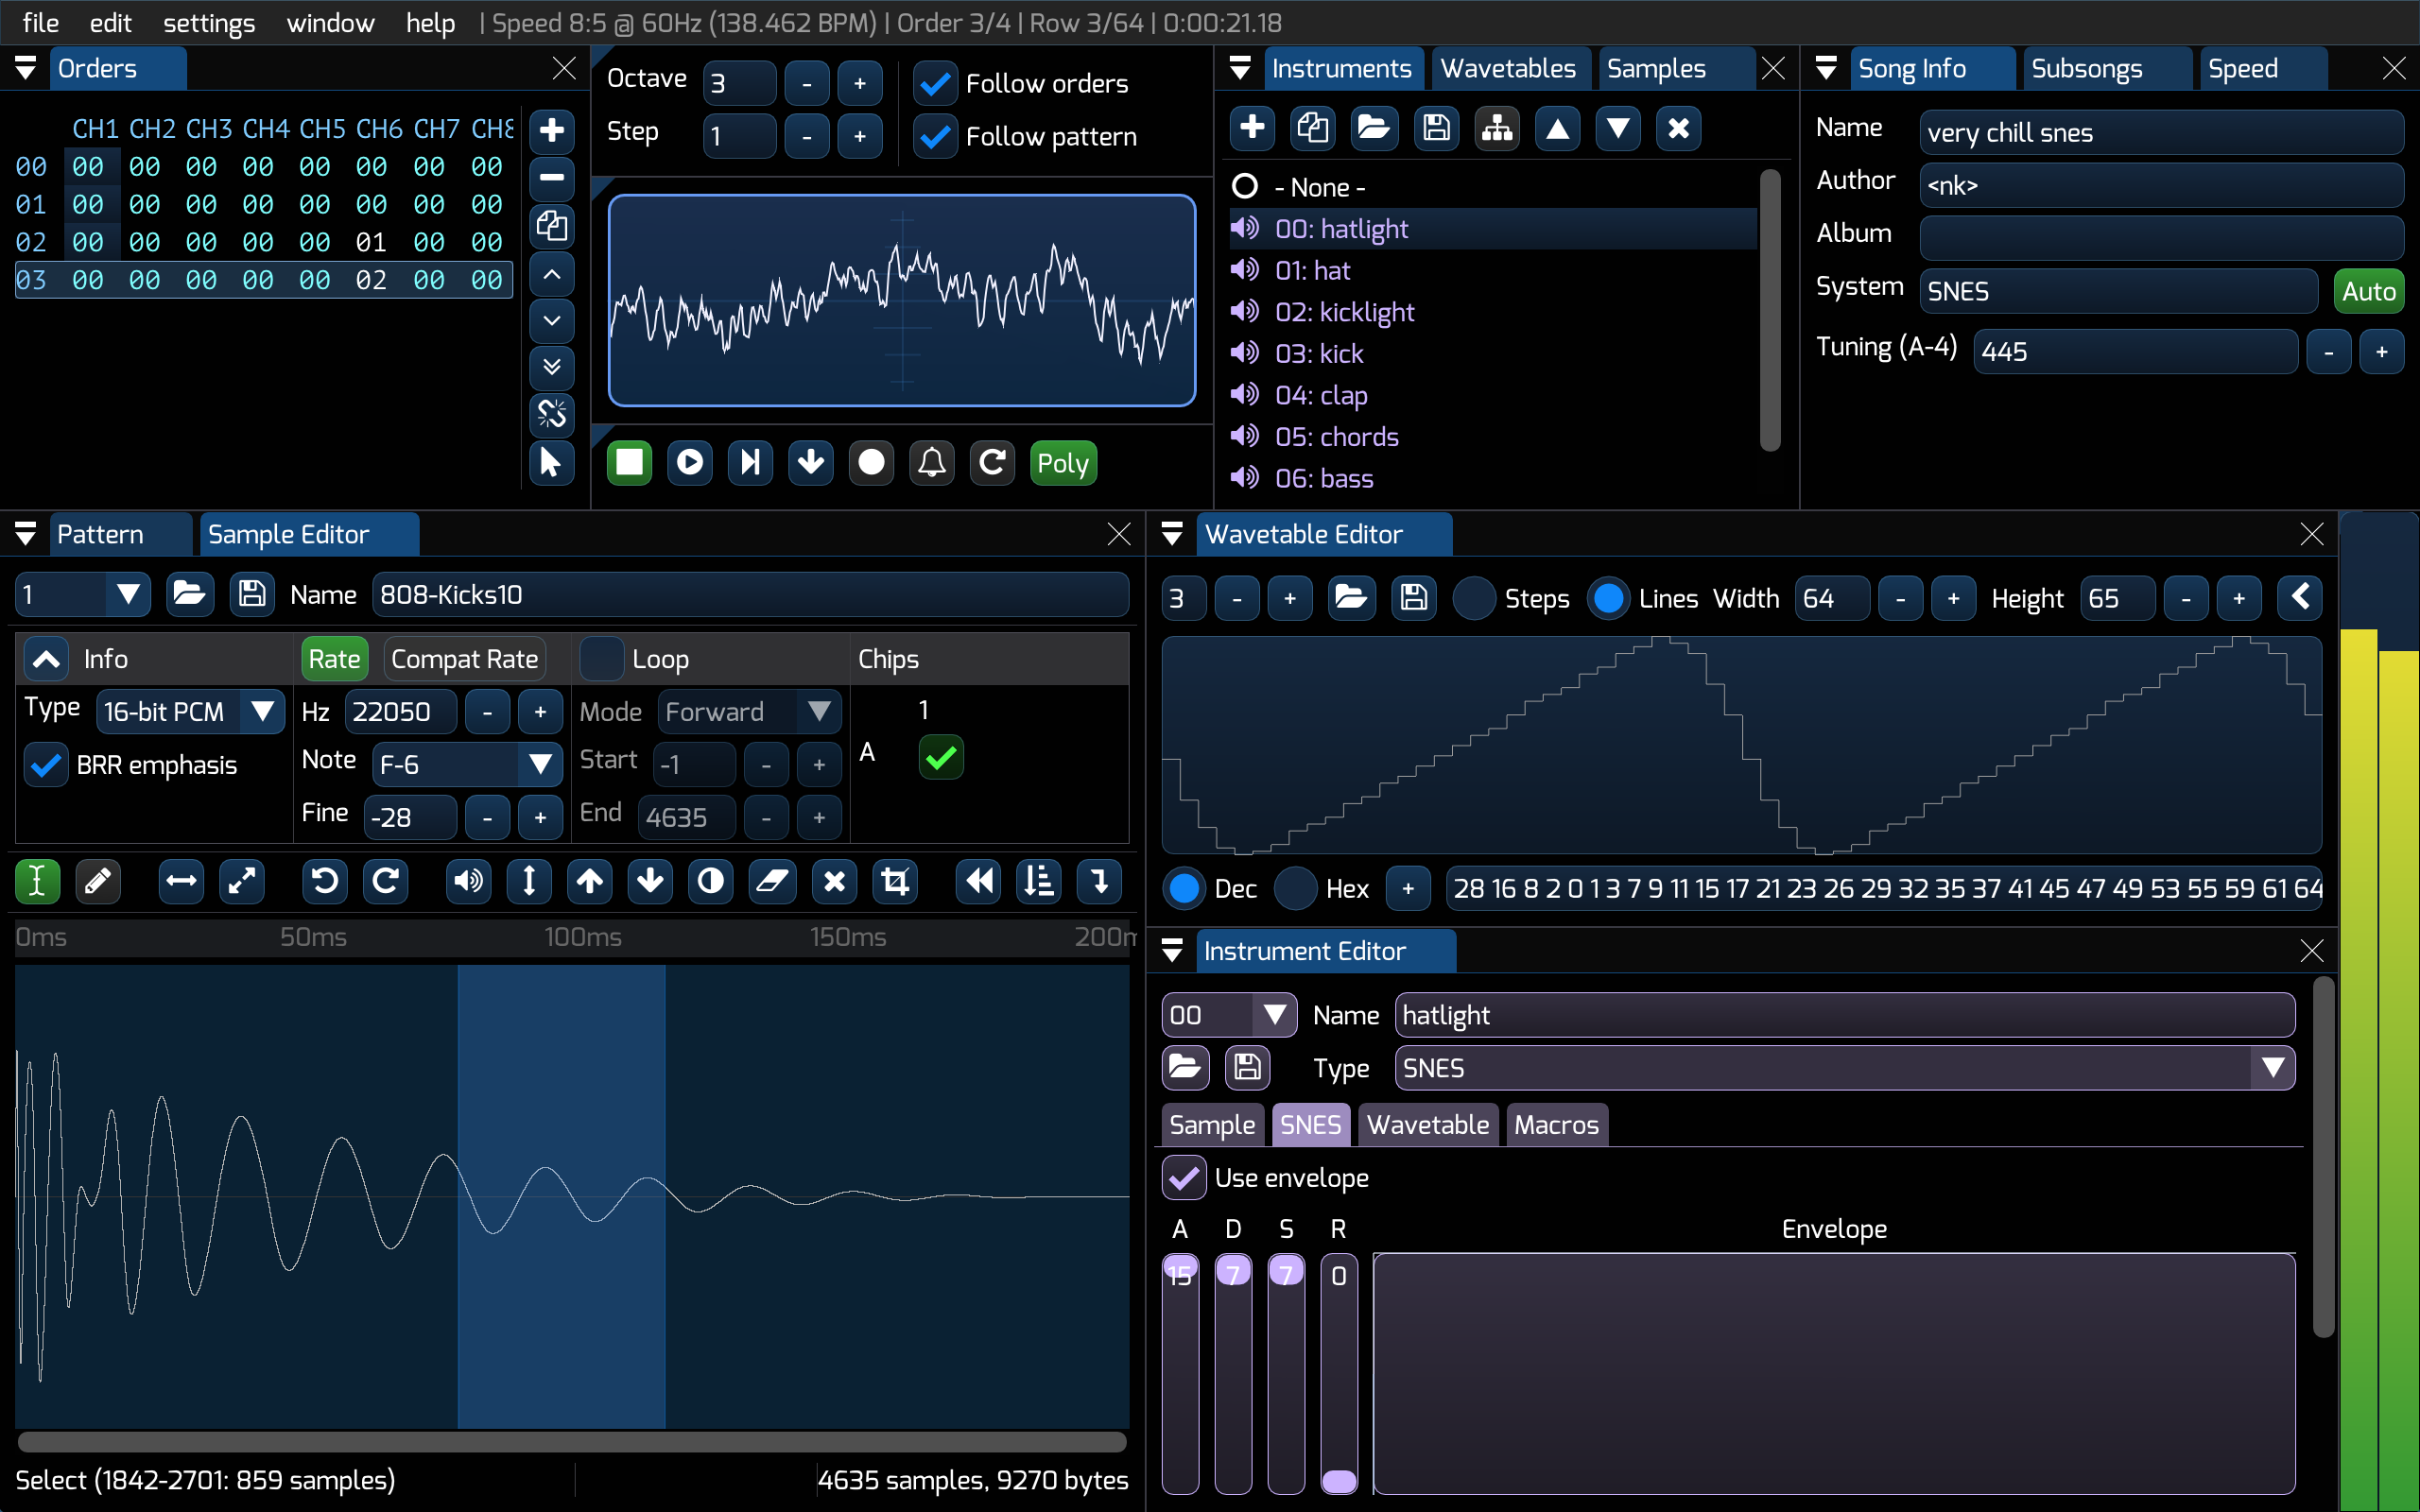This screenshot has width=2420, height=1512.
Task: Click the stop button in transport controls
Action: click(629, 462)
